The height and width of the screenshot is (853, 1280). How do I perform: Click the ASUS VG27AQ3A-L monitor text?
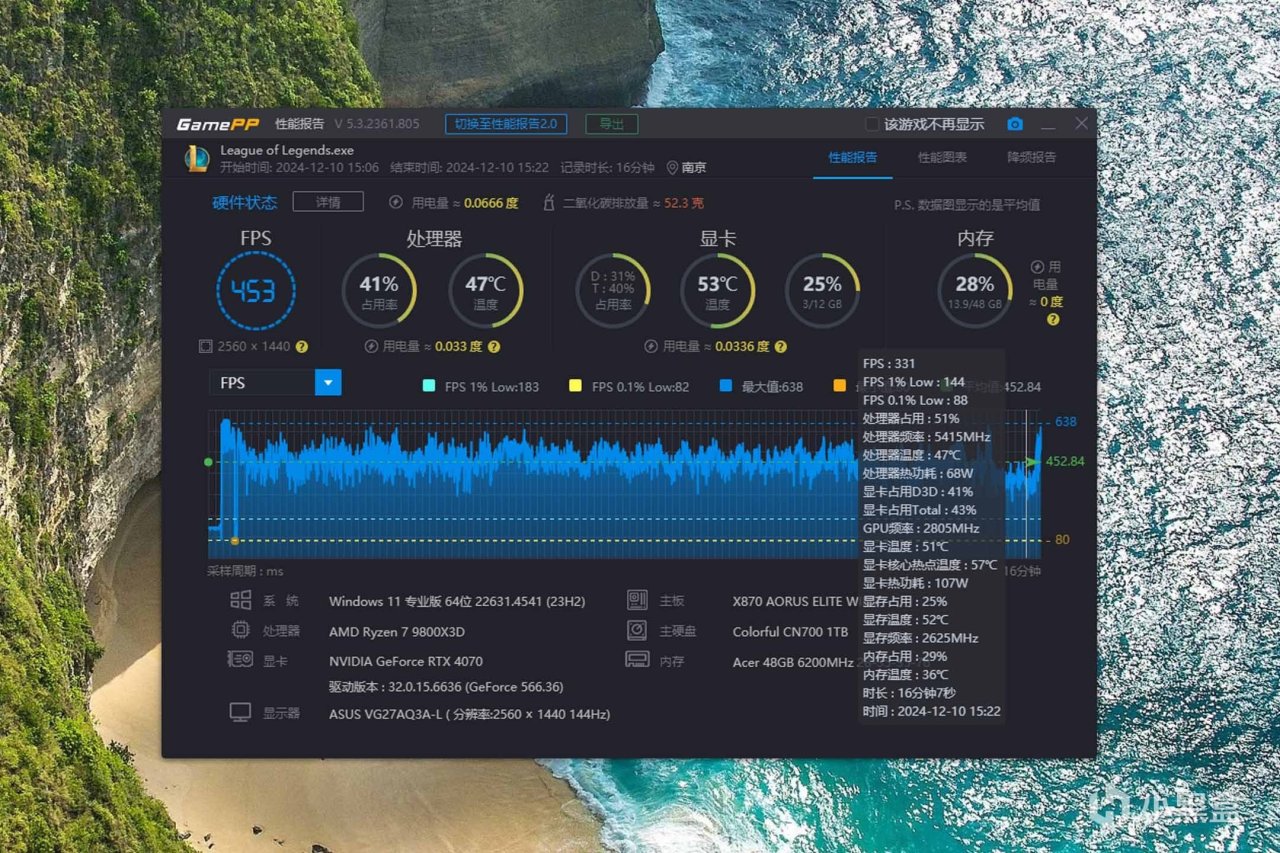[469, 714]
